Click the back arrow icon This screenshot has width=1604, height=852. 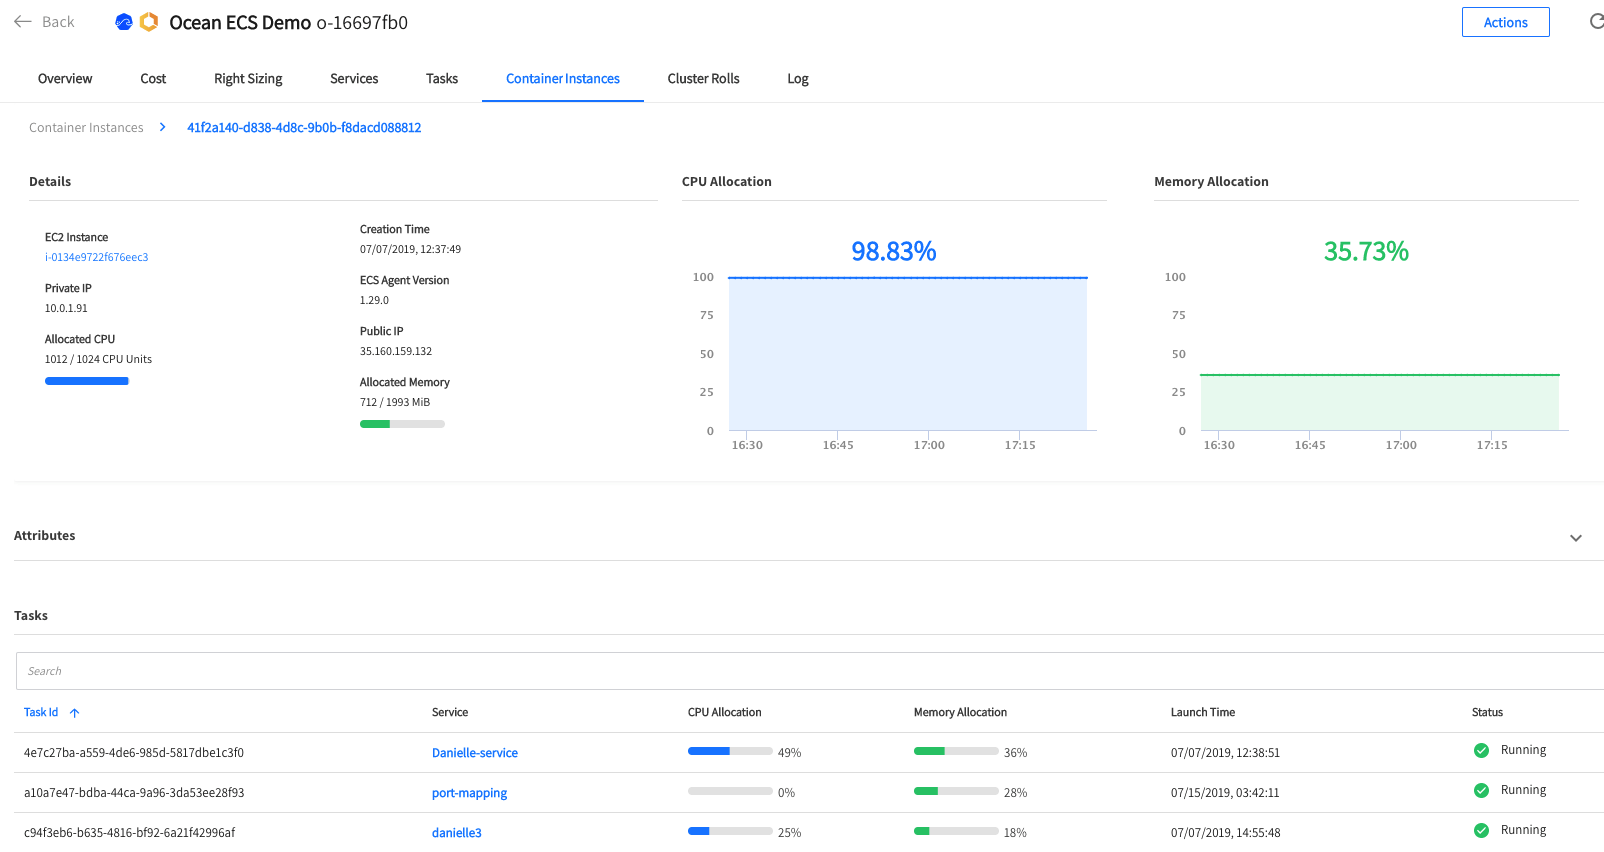tap(23, 22)
